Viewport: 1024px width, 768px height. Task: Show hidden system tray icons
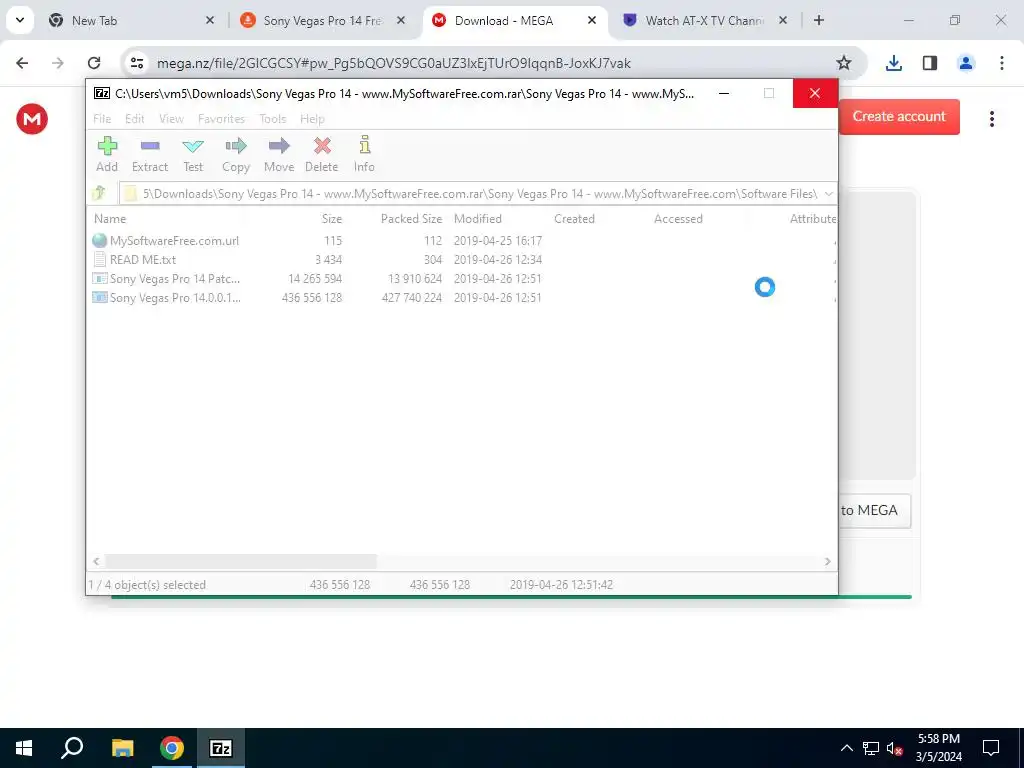click(846, 748)
